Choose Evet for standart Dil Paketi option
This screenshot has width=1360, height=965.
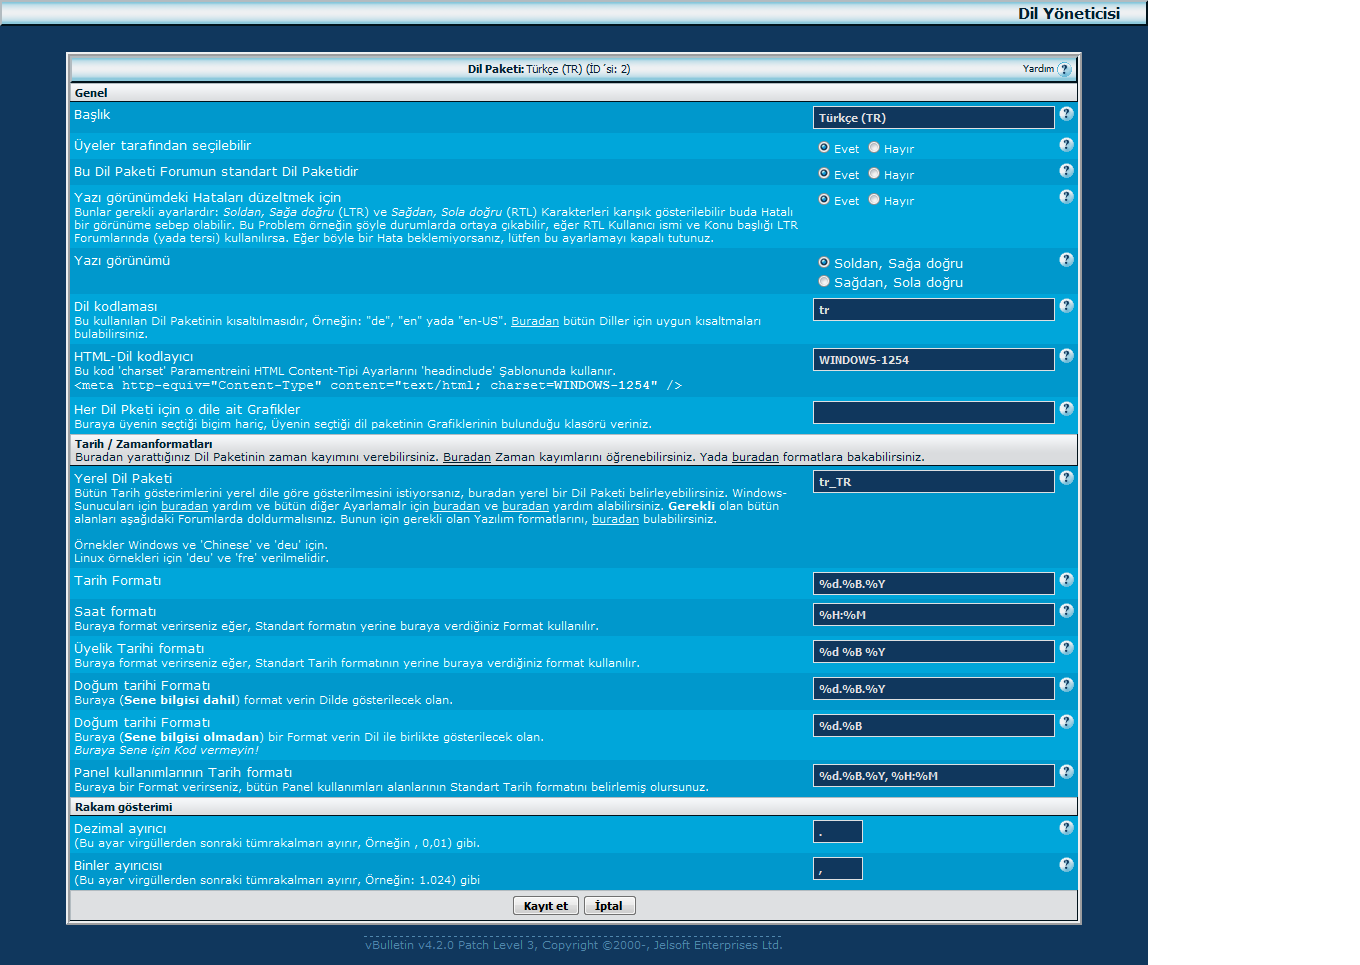click(x=824, y=174)
